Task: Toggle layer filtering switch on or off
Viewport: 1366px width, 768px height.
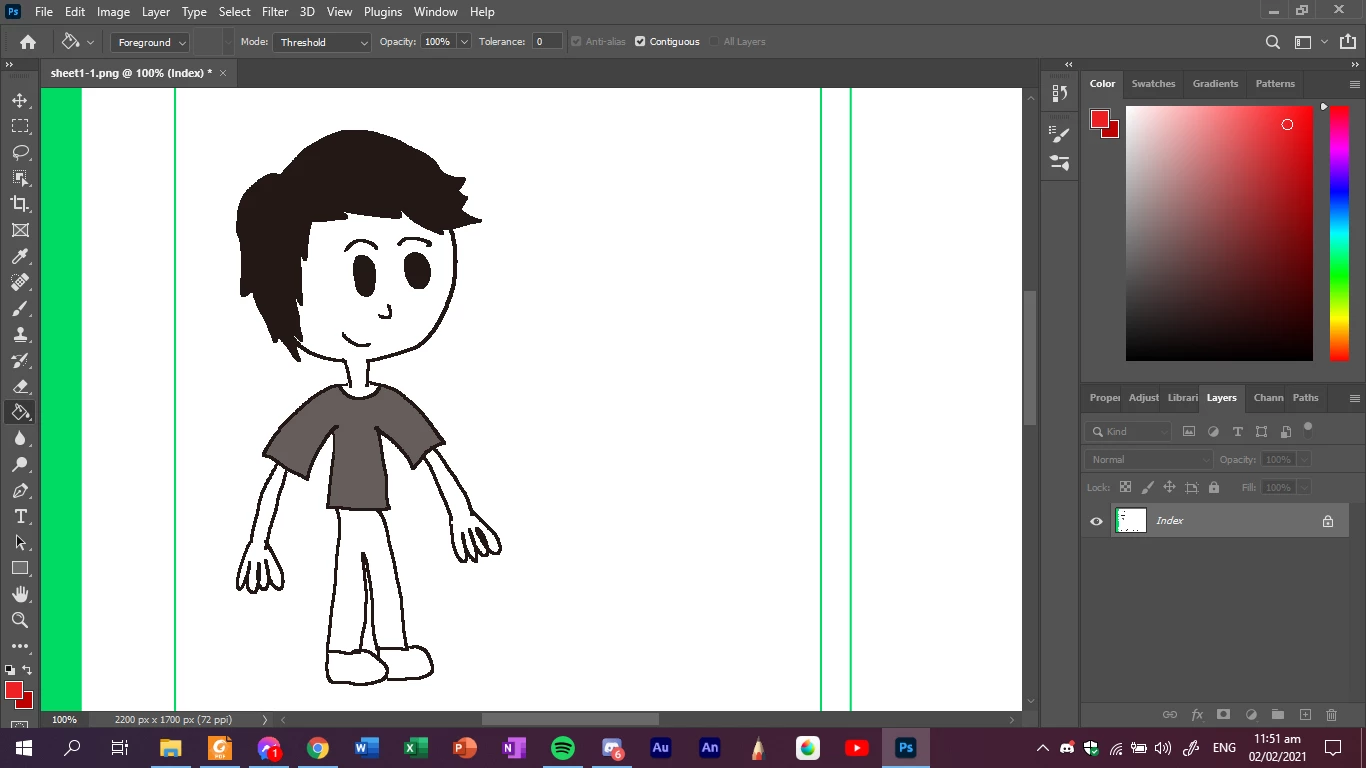Action: coord(1308,430)
